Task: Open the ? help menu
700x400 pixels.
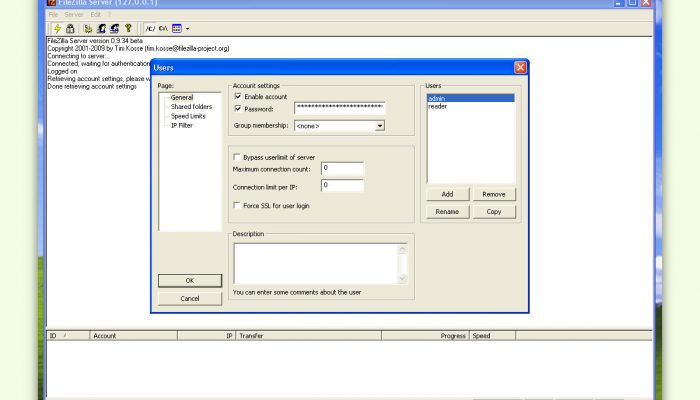Action: click(109, 15)
